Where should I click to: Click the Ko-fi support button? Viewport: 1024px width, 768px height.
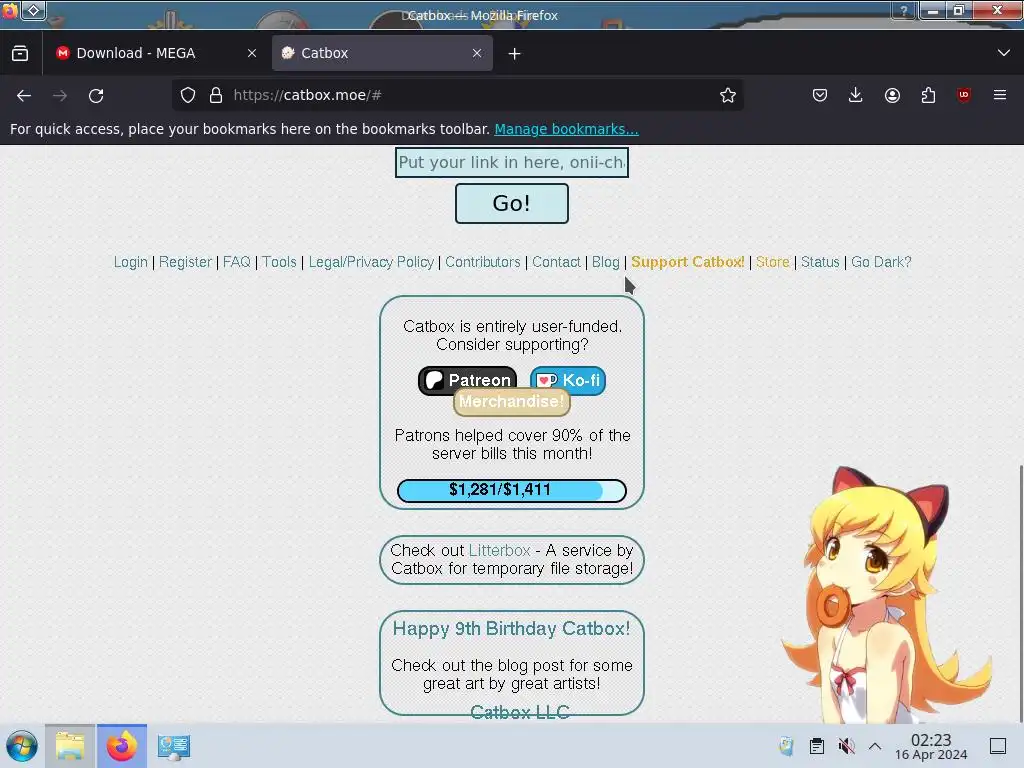click(568, 379)
